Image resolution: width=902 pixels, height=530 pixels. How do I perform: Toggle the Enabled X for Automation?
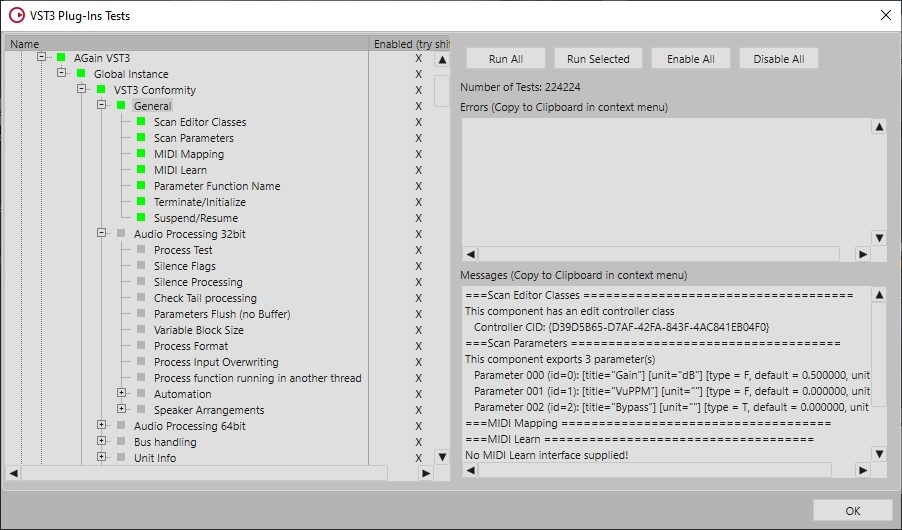coord(418,394)
